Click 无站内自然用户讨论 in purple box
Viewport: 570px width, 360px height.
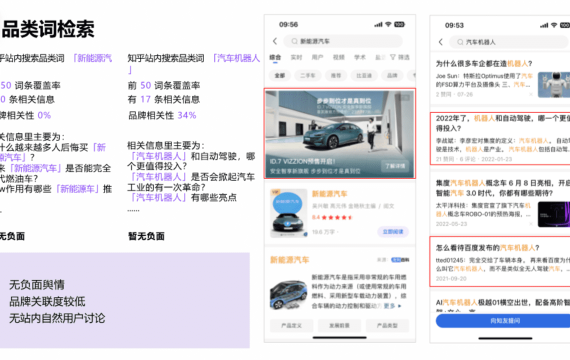click(x=57, y=318)
